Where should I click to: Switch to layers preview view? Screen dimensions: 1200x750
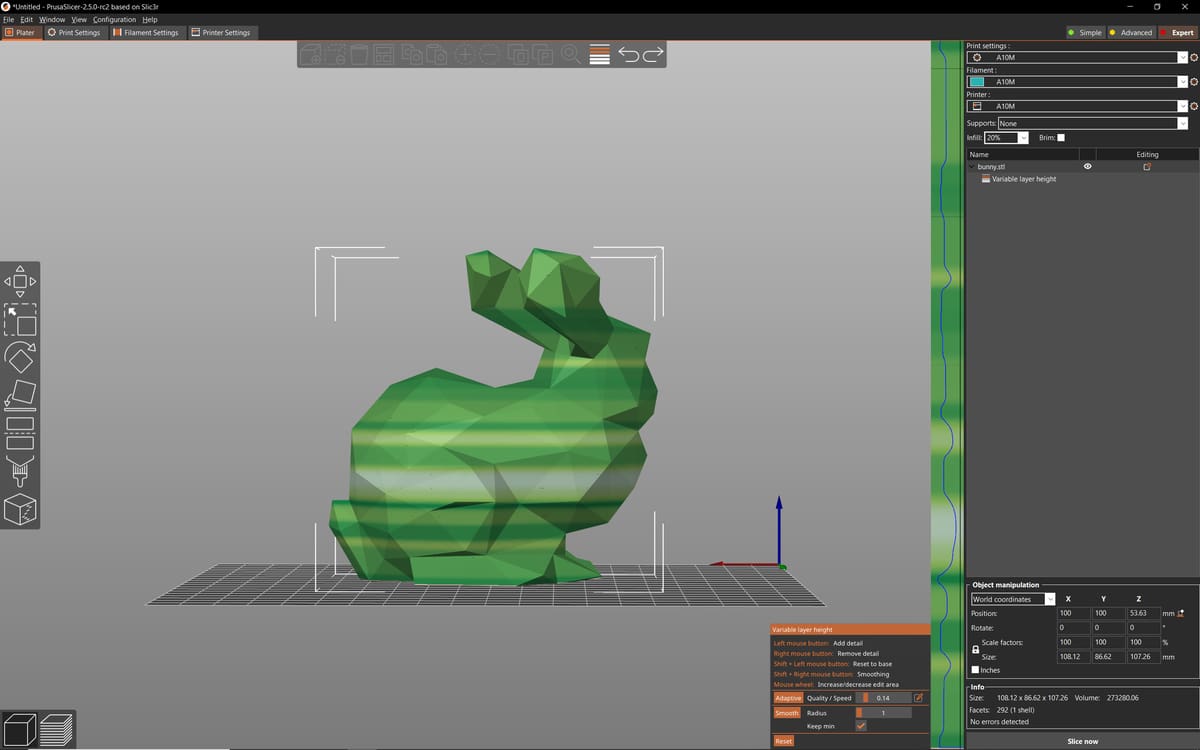point(57,729)
